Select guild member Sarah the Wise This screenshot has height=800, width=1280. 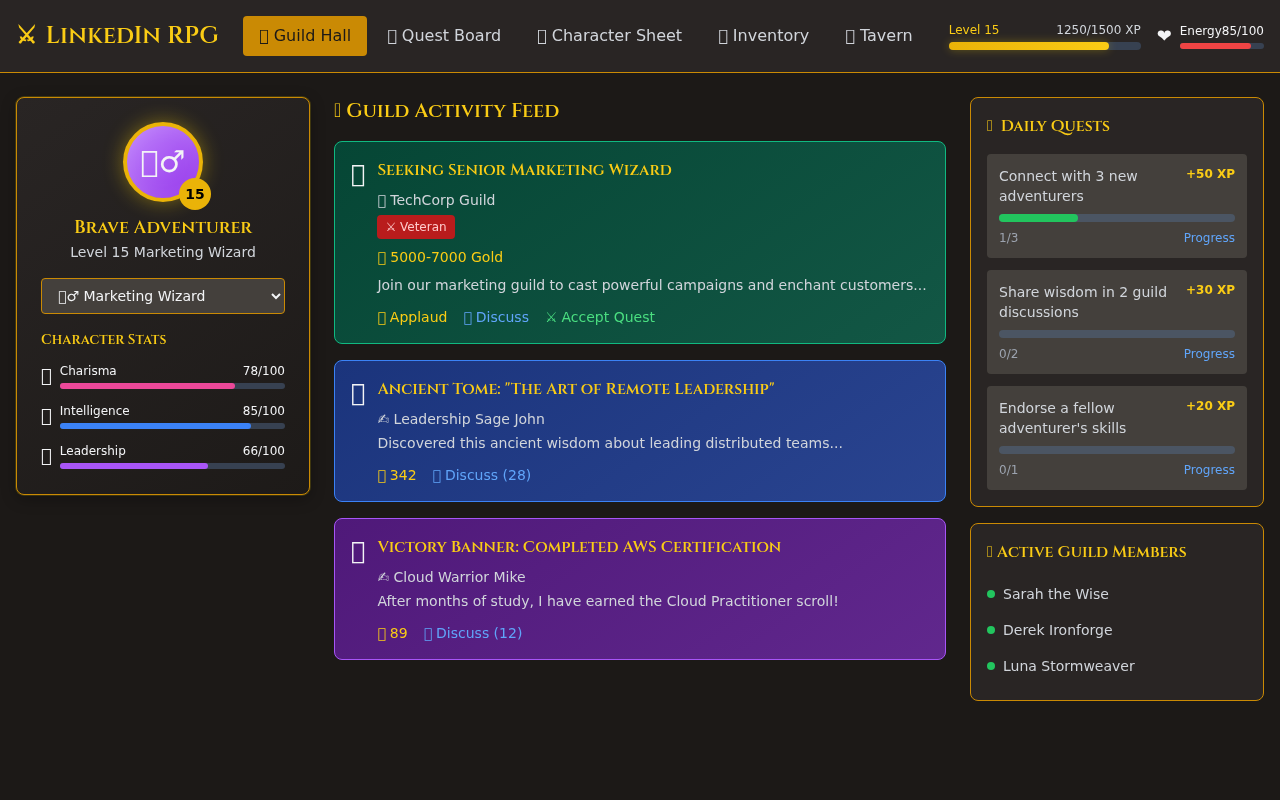(1055, 594)
